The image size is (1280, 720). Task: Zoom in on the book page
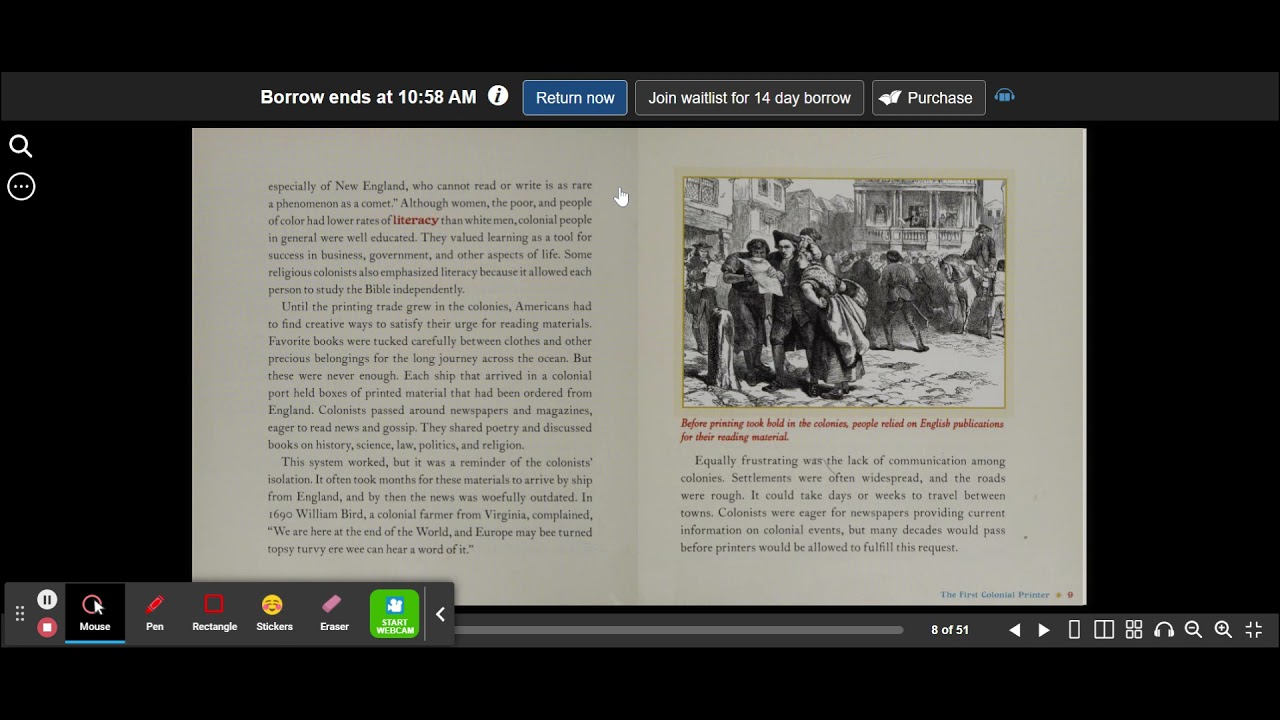coord(1223,630)
